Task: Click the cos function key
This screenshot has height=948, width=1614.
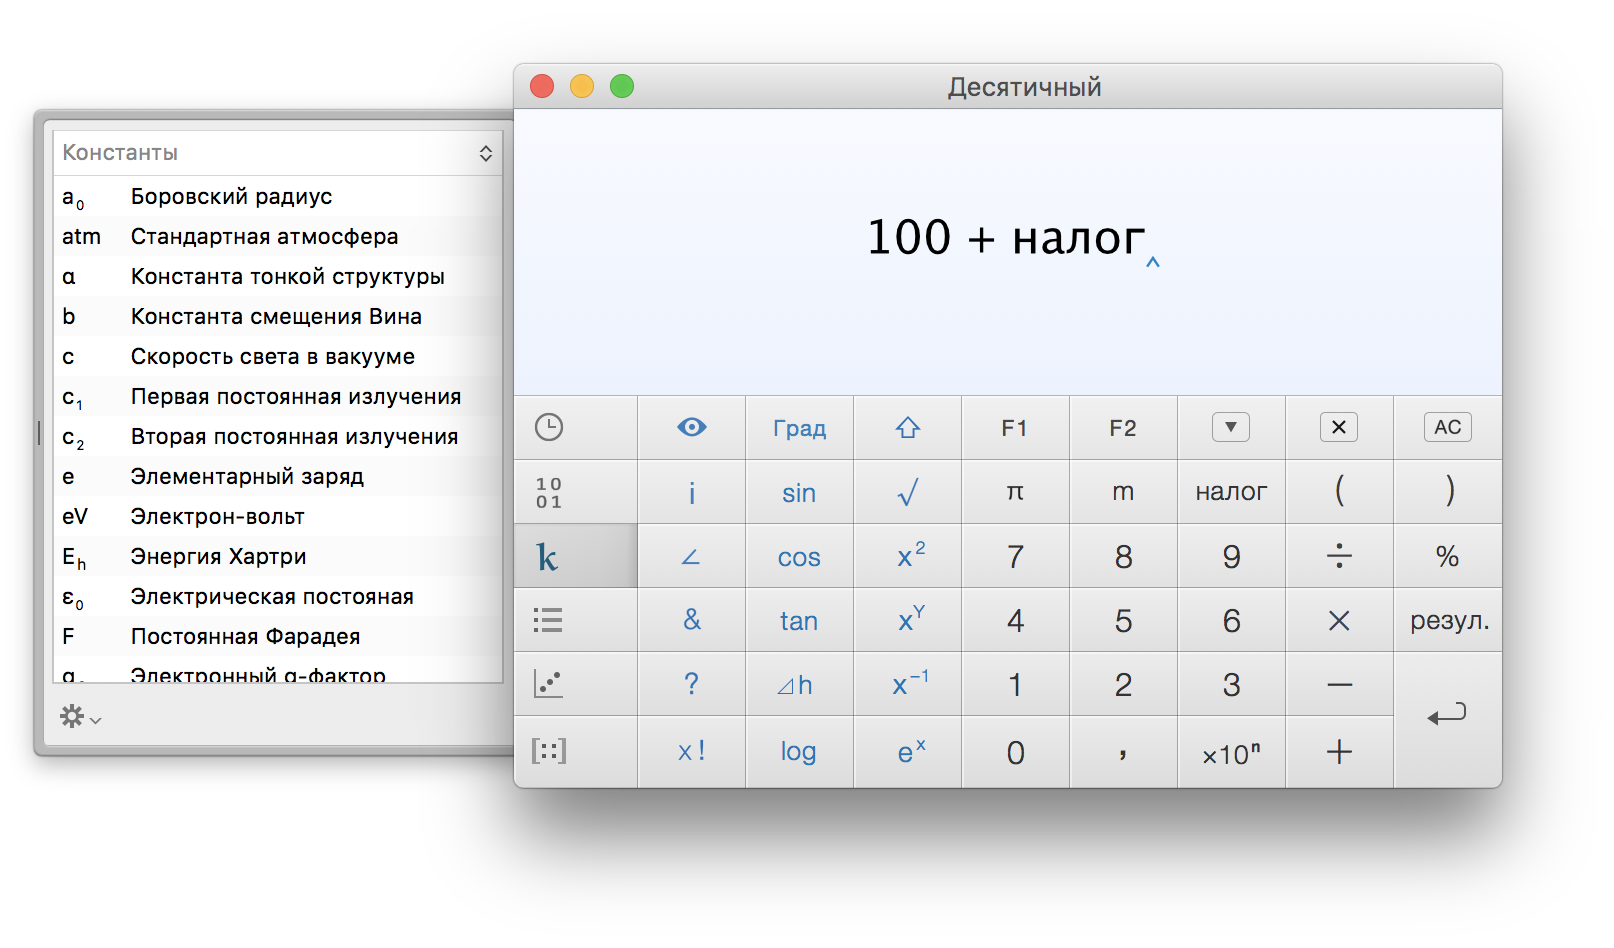Action: click(800, 556)
